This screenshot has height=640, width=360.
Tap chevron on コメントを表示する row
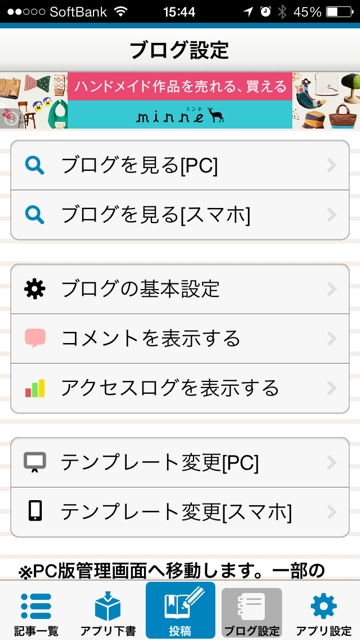point(332,338)
